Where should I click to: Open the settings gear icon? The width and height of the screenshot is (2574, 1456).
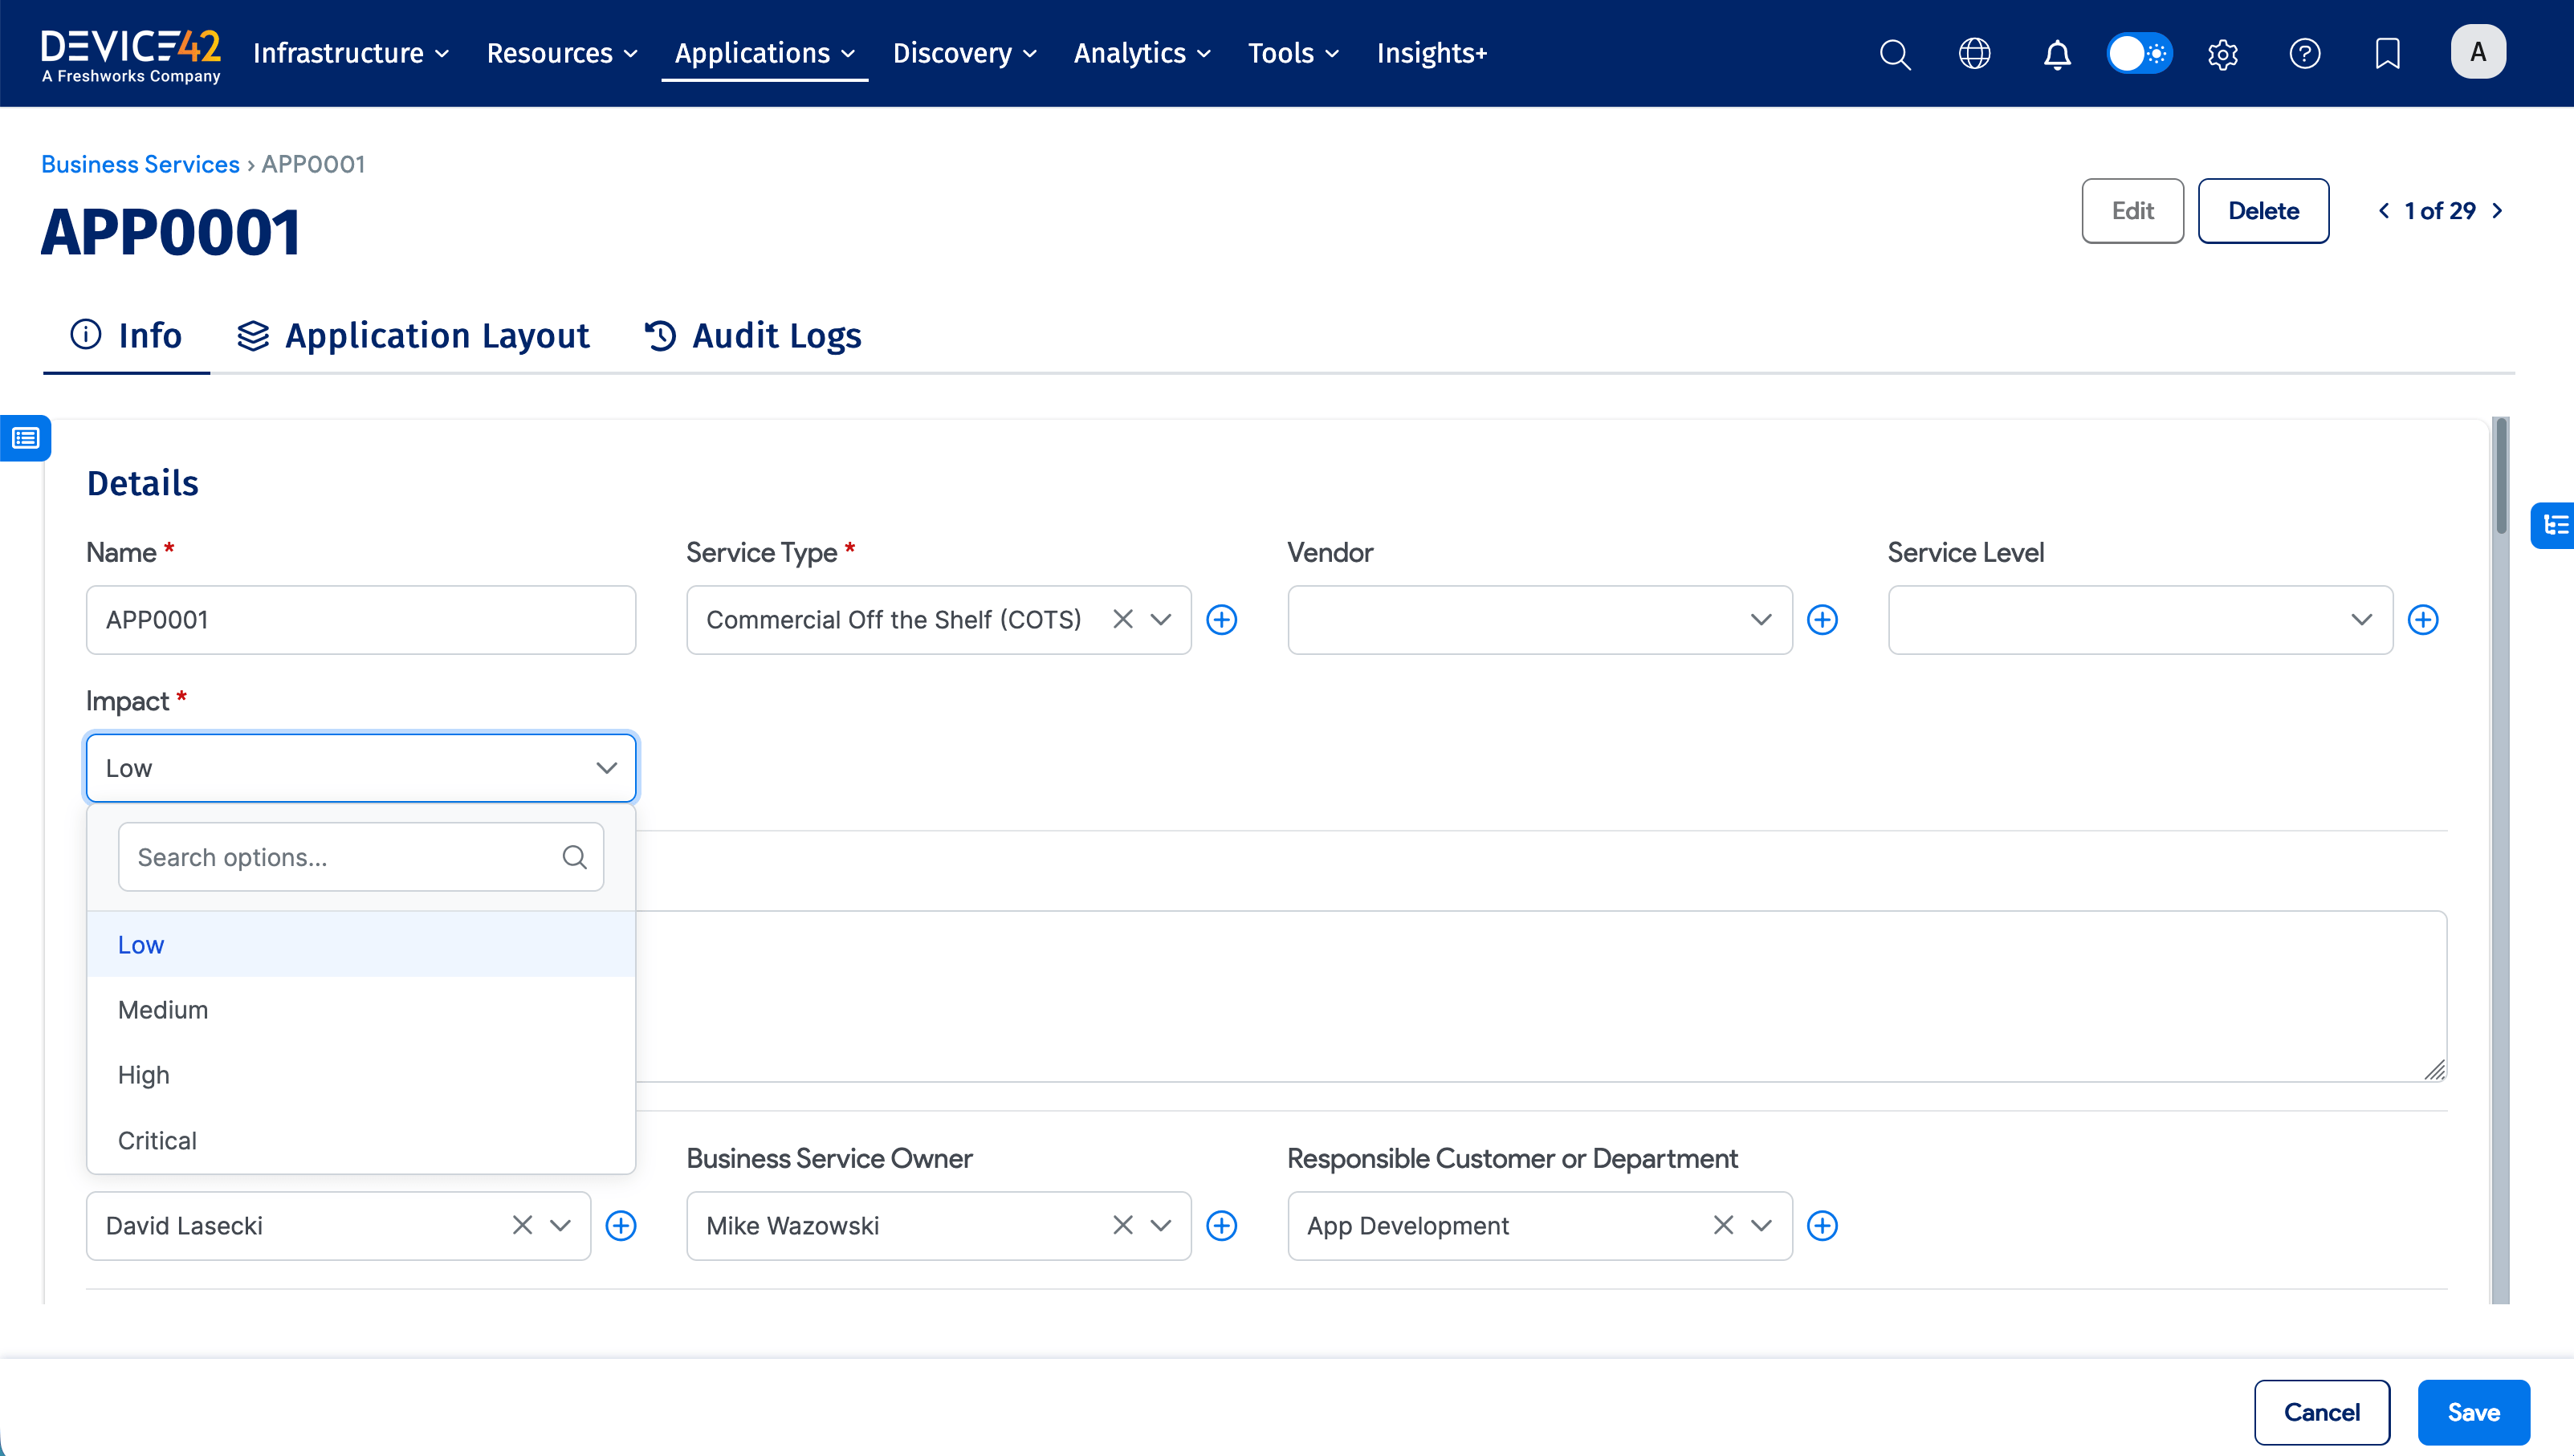(2222, 53)
